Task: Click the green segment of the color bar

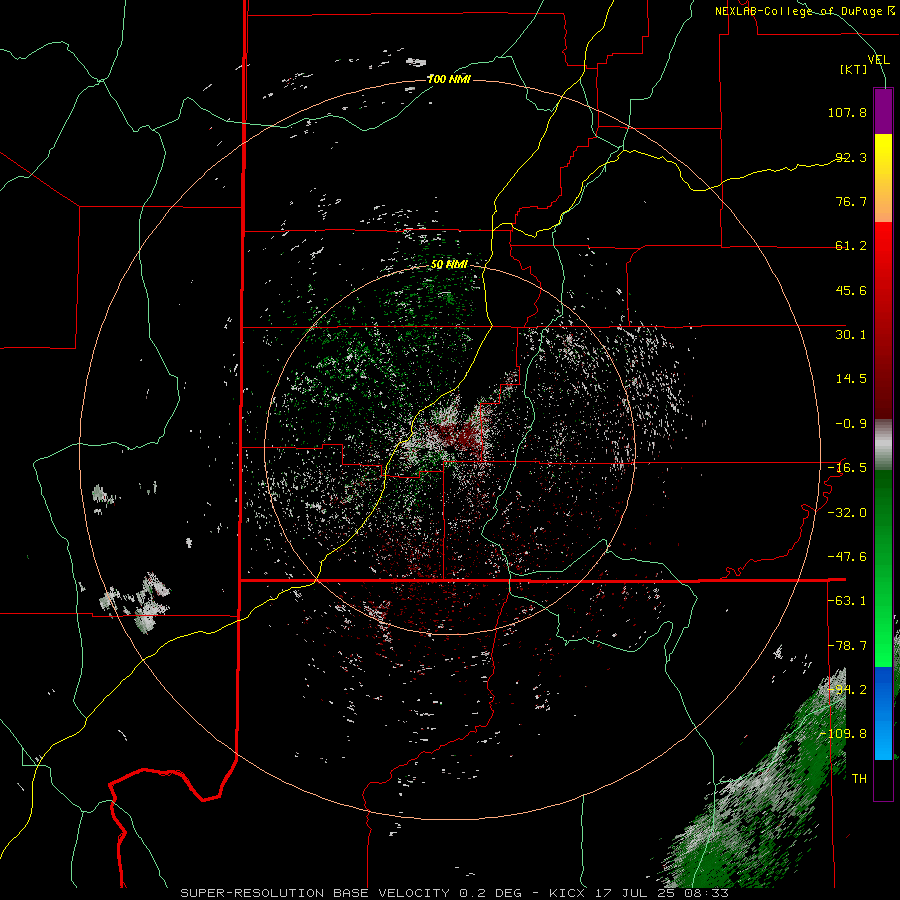Action: 883,568
